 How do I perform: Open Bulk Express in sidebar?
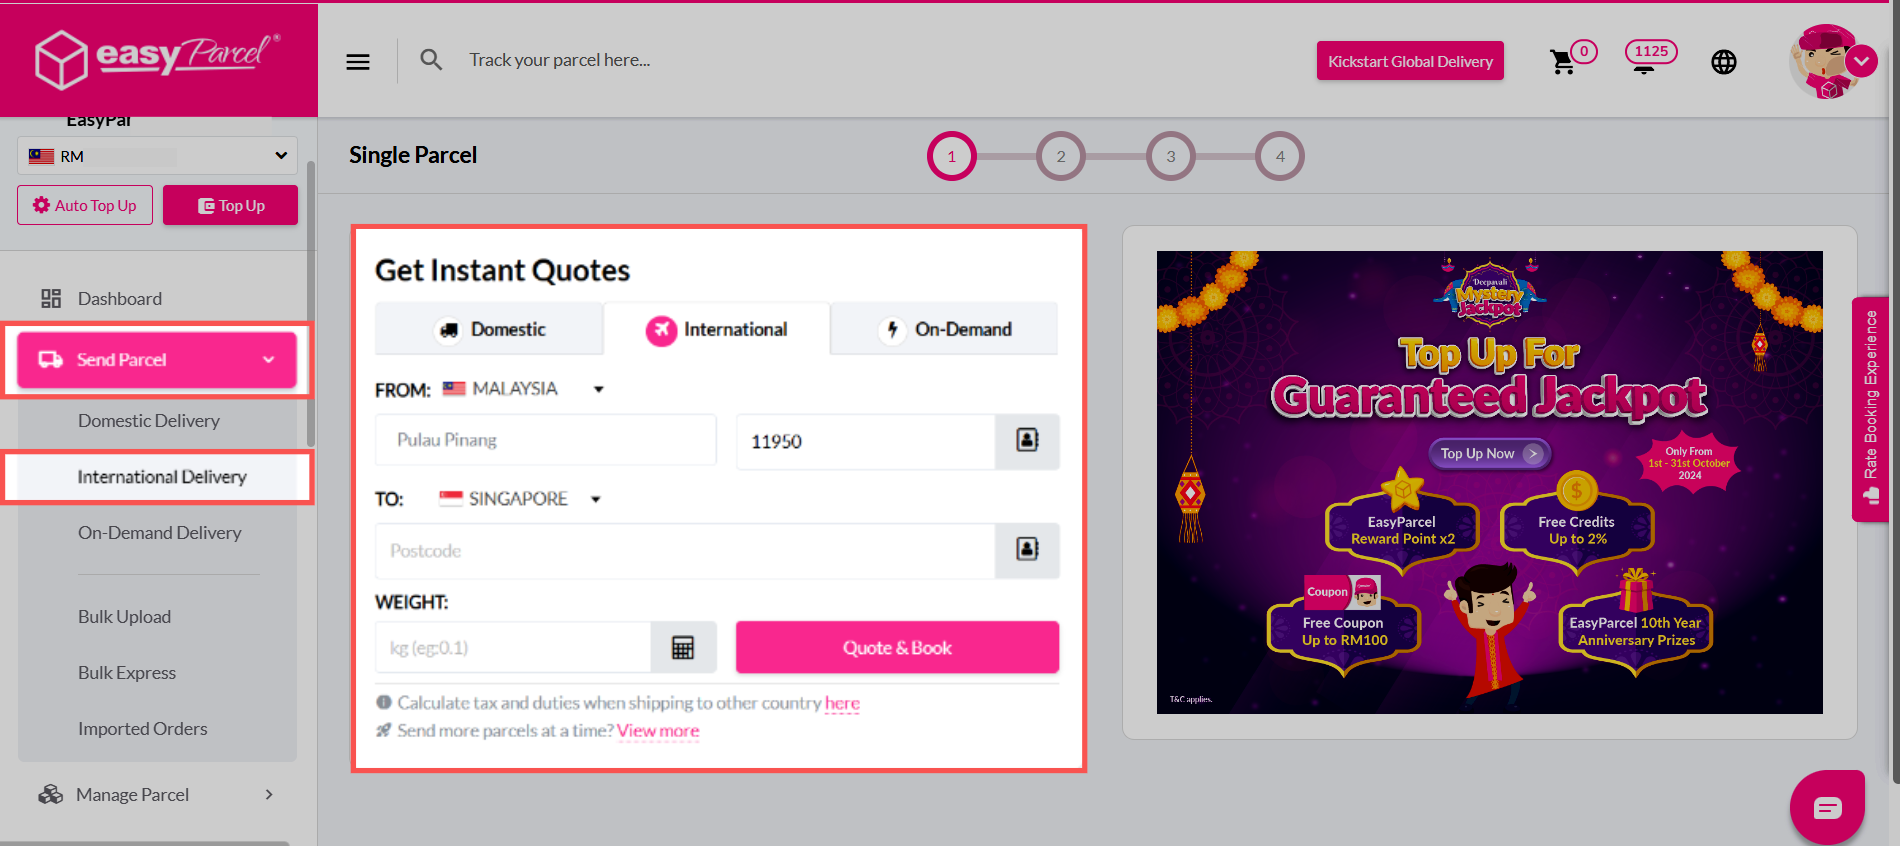127,673
